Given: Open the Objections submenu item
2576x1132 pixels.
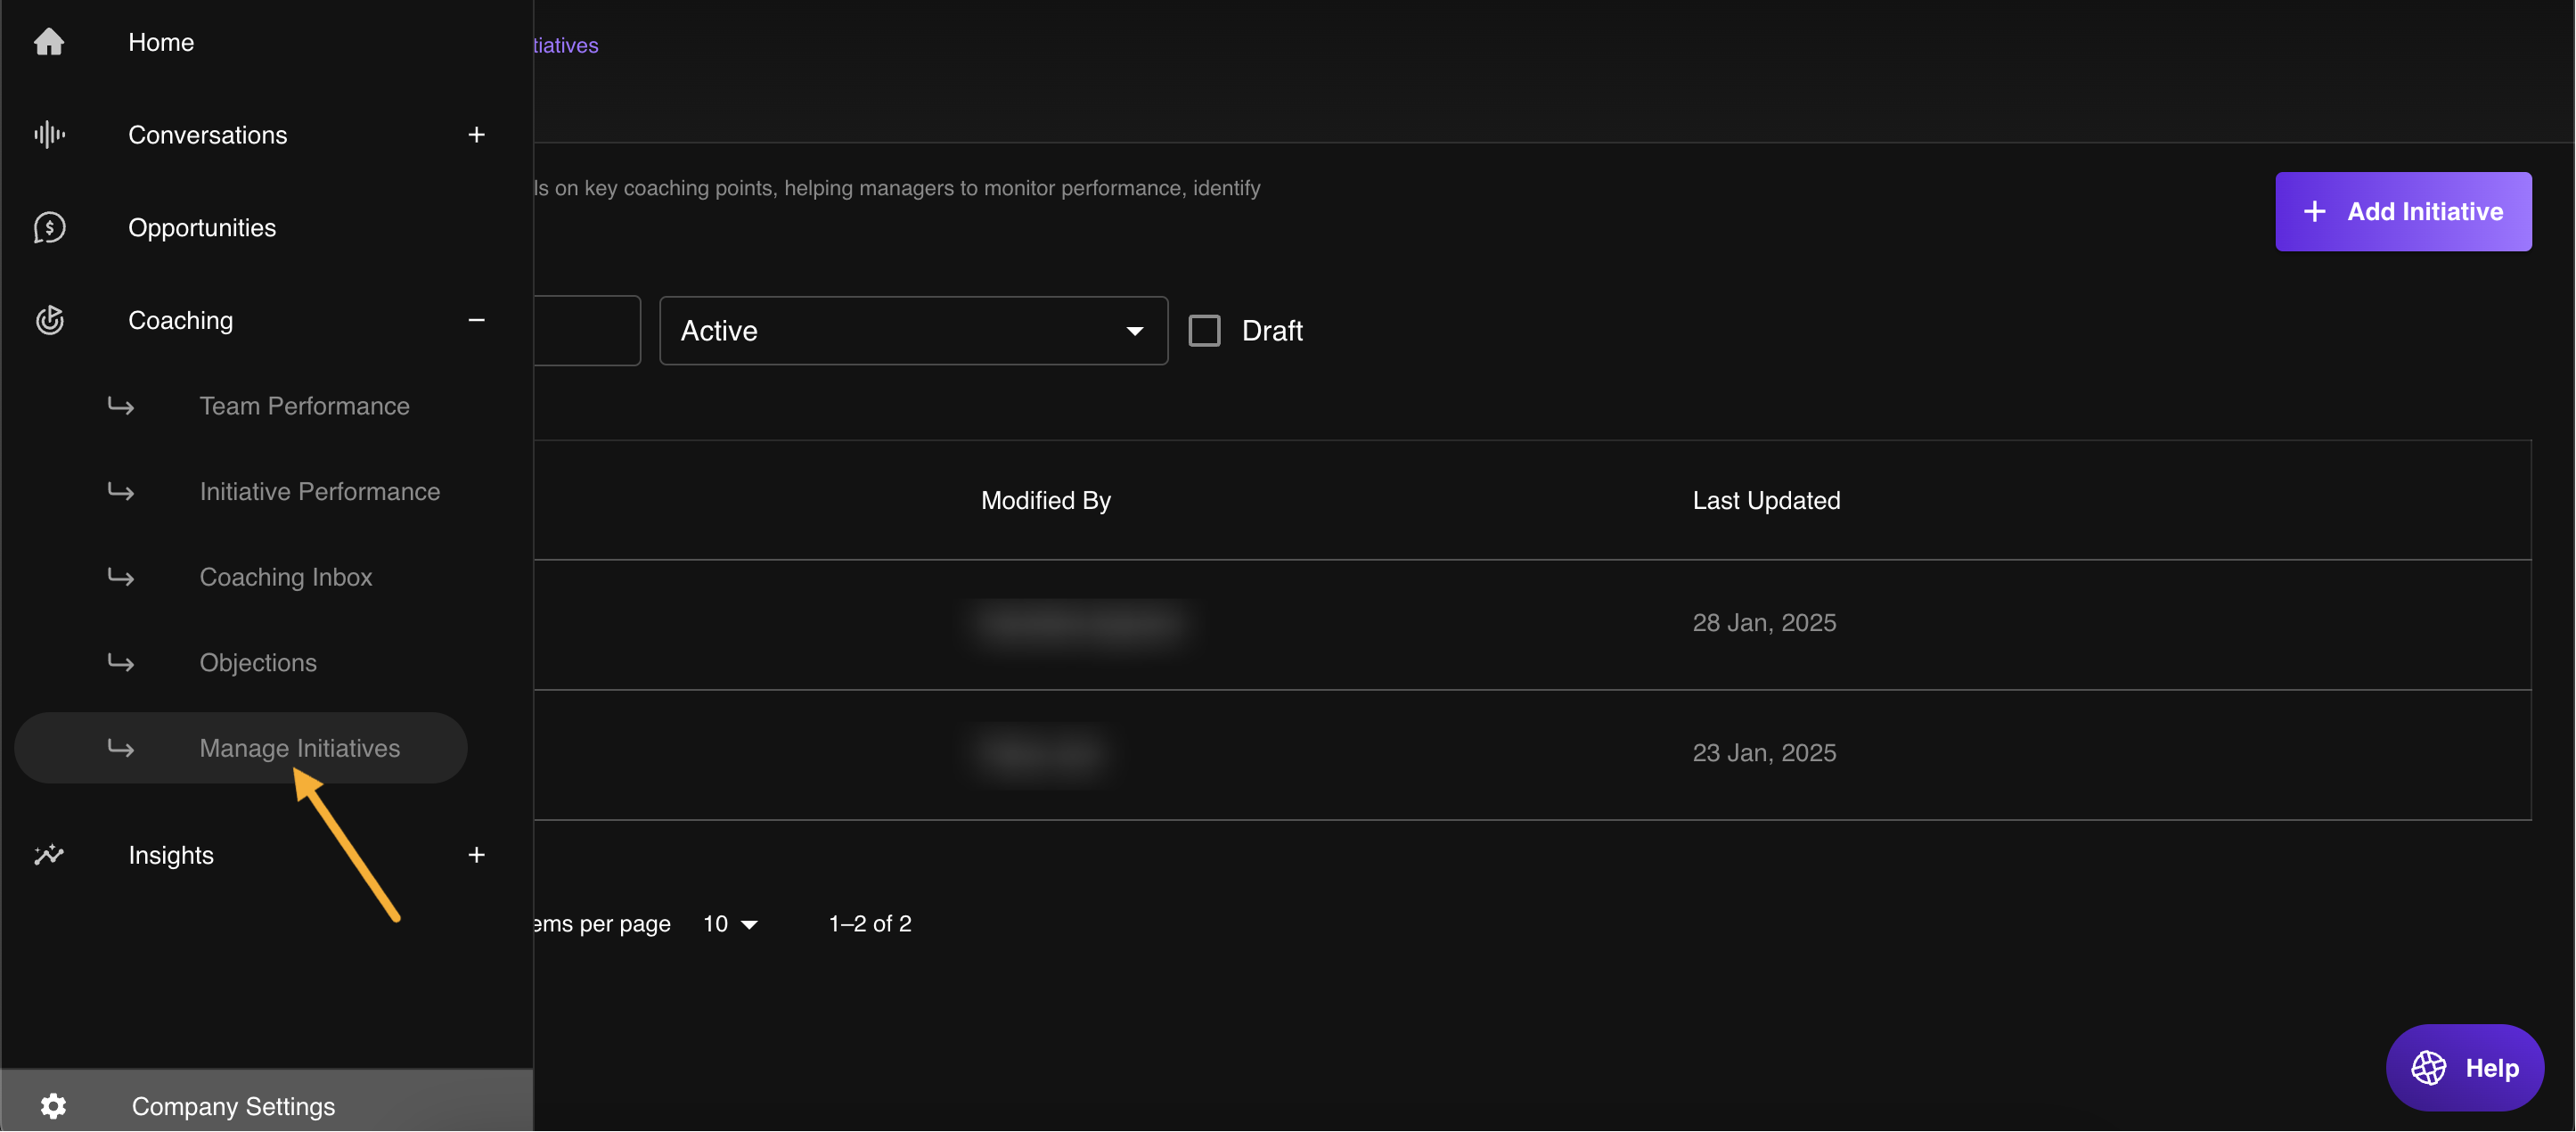Looking at the screenshot, I should (x=258, y=663).
